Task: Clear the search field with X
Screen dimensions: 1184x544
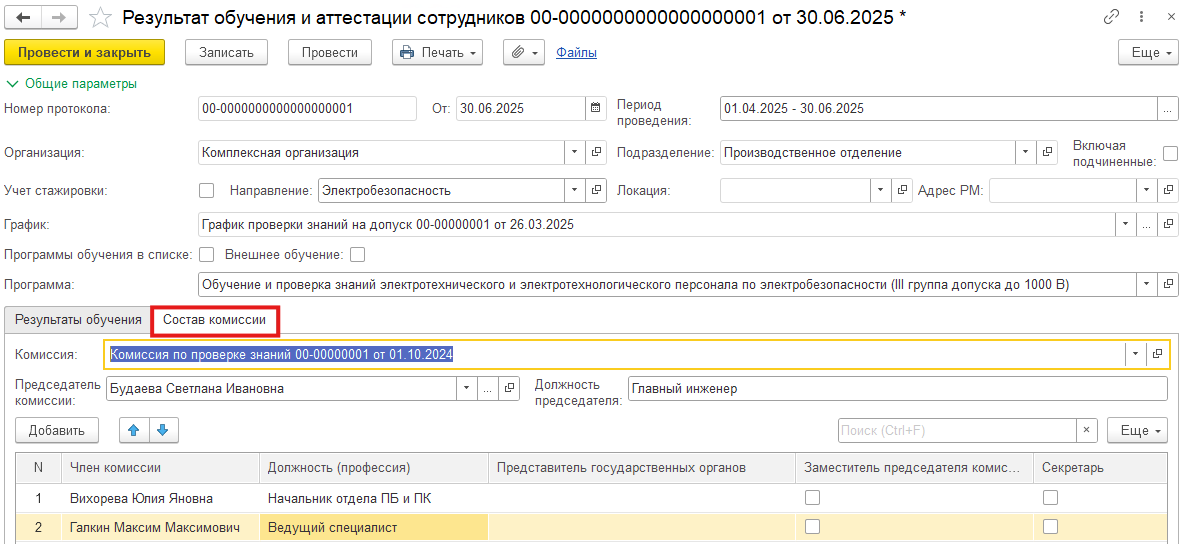Action: click(1087, 430)
